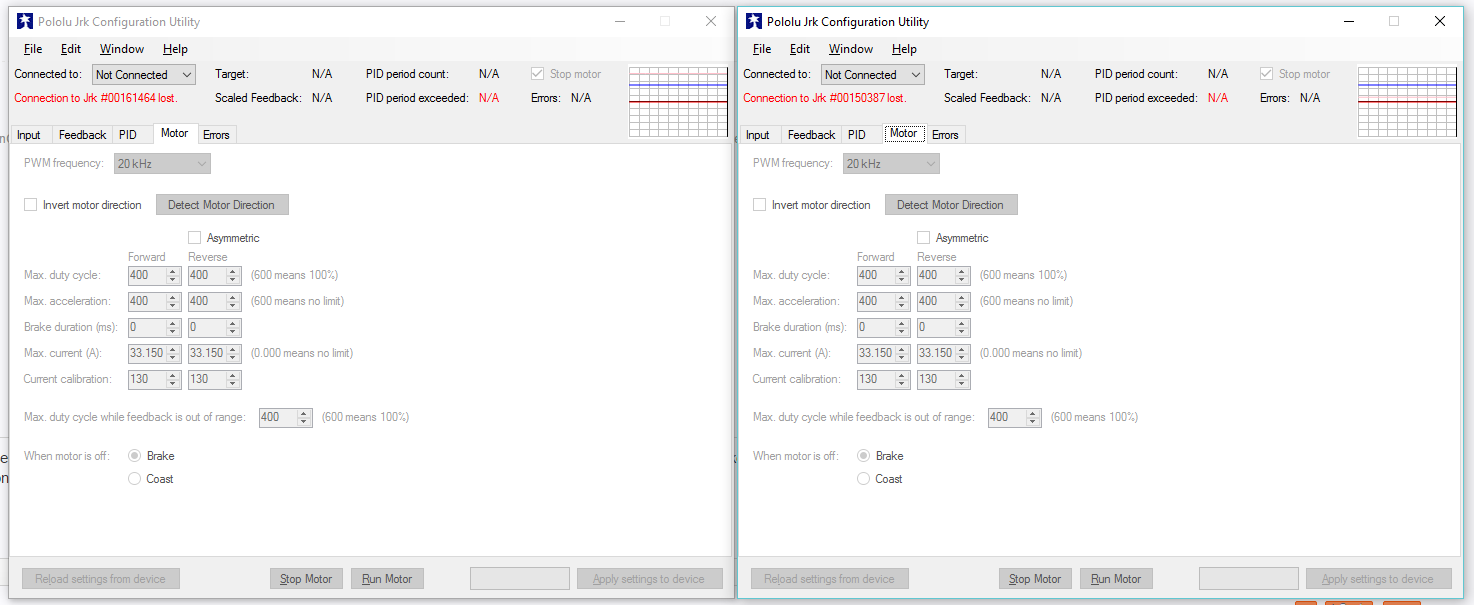
Task: Click the Stop Motor button in the #00161464 window
Action: pyautogui.click(x=306, y=579)
